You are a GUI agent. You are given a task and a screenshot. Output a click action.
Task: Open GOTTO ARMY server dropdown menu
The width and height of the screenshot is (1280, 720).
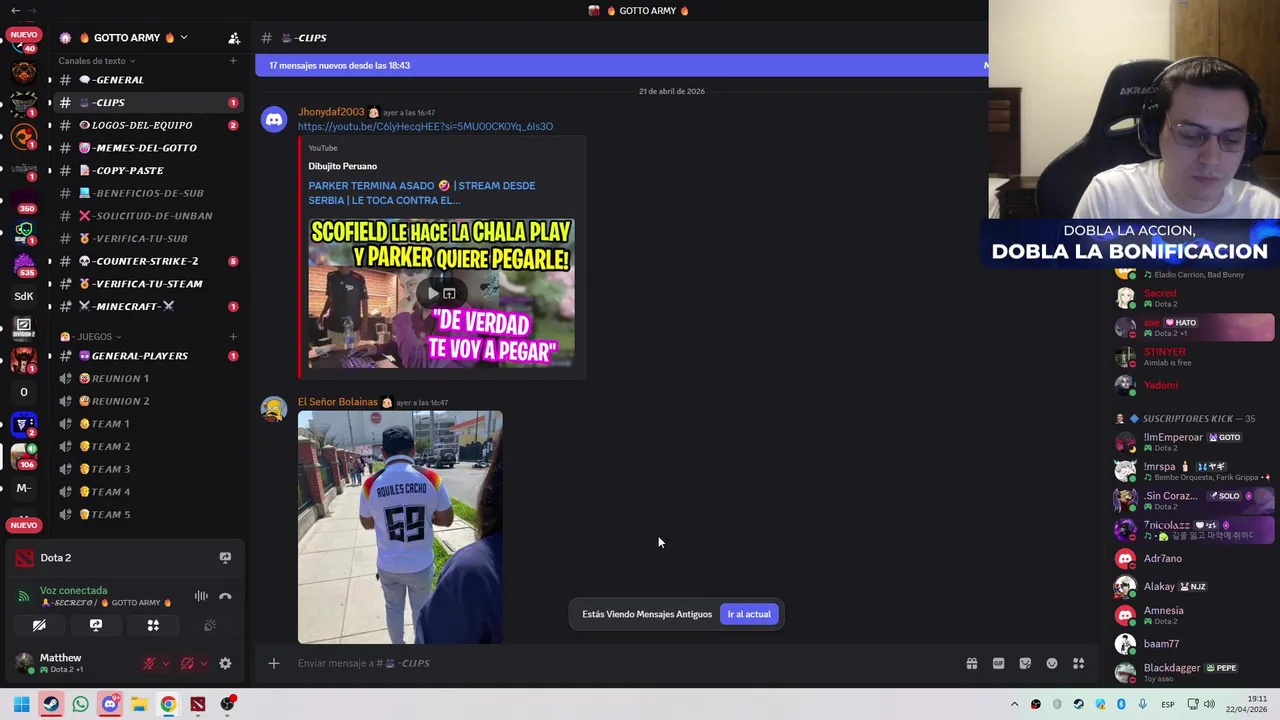pos(183,38)
